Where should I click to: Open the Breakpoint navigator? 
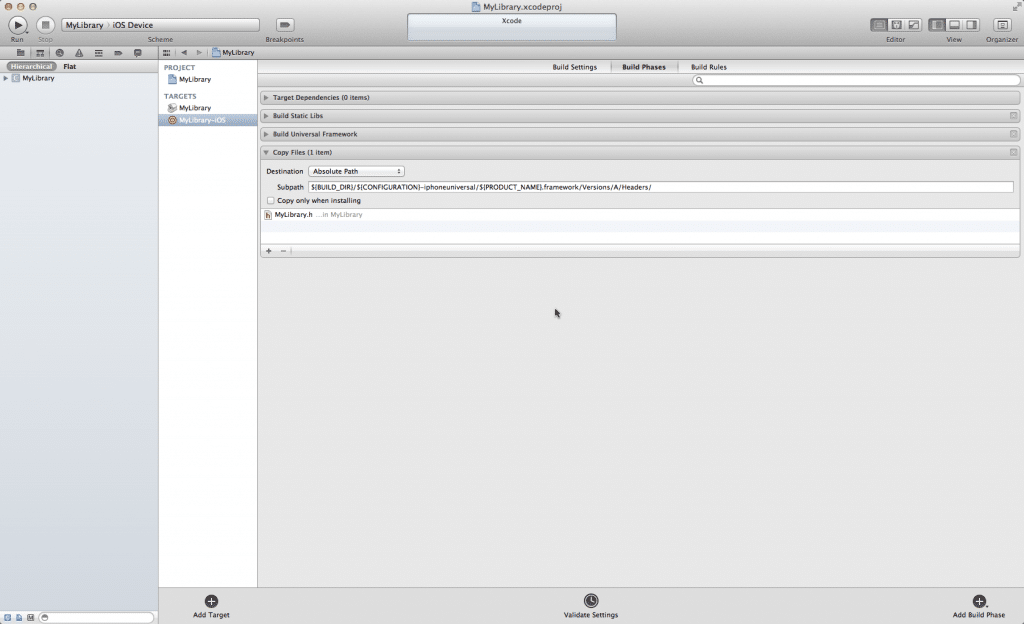(x=116, y=52)
